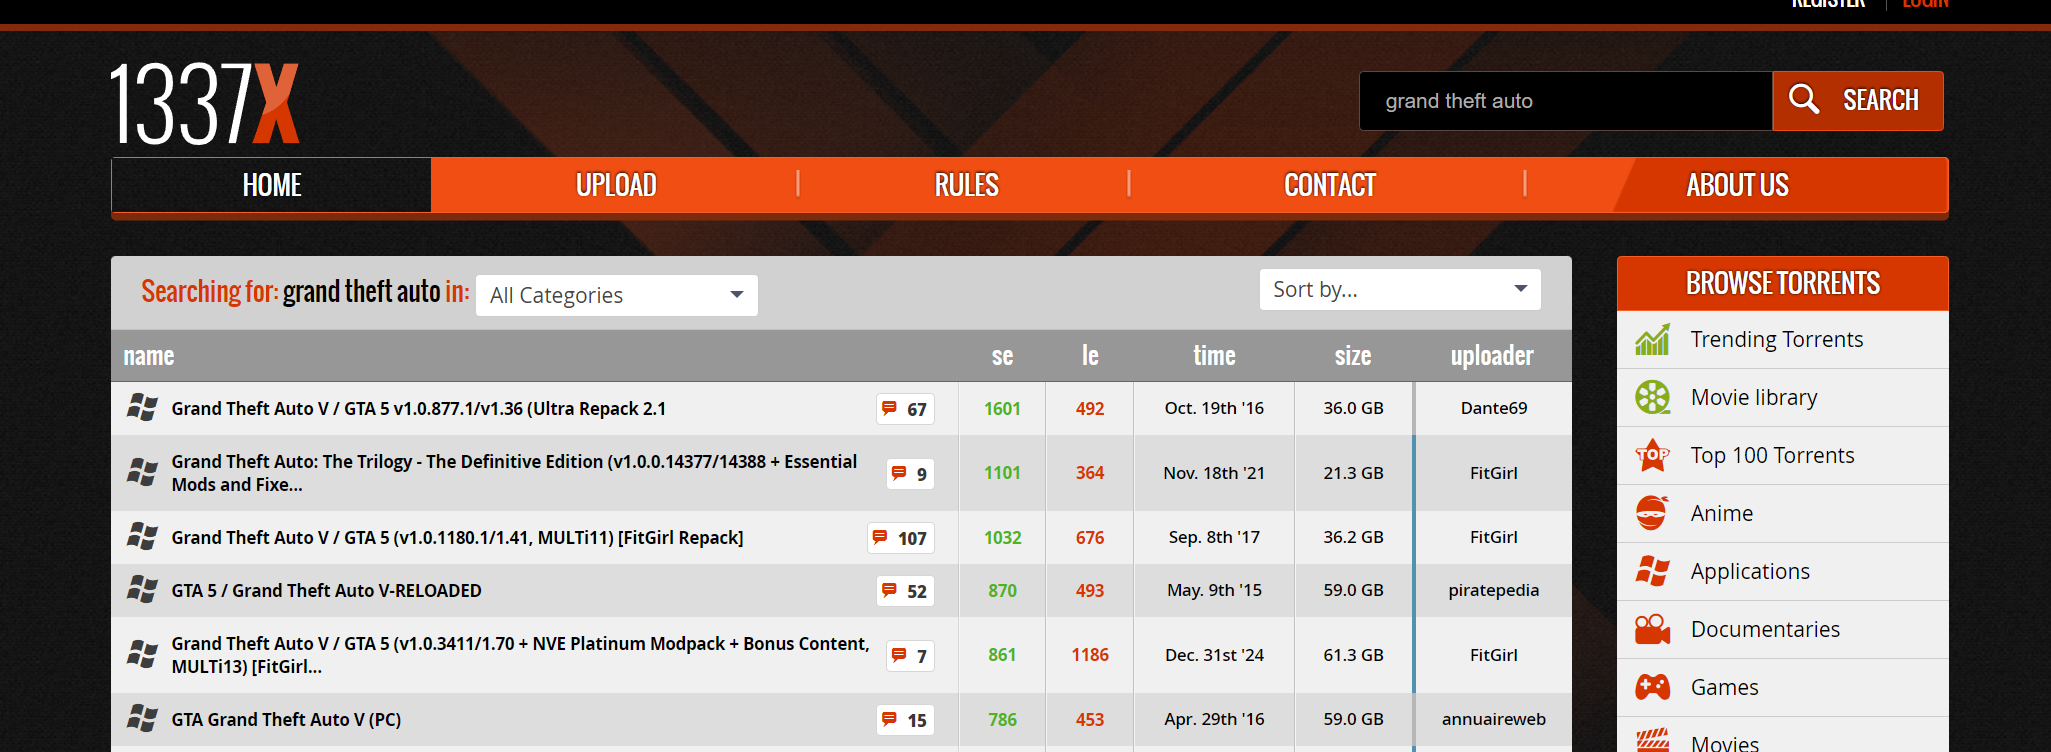Click the 1337X site logo
Viewport: 2051px width, 752px height.
click(204, 104)
